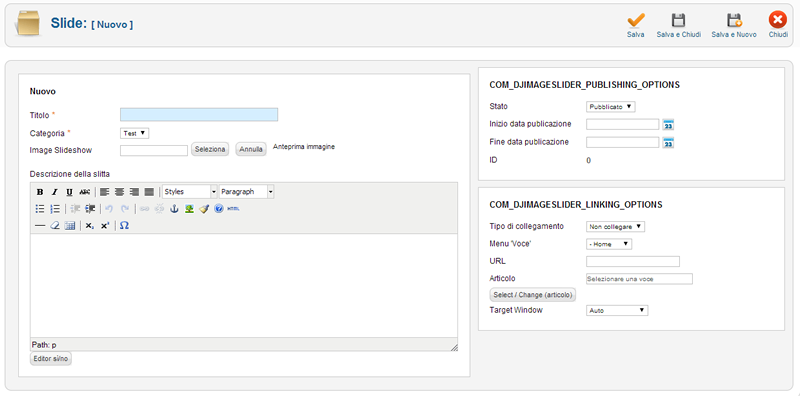Open the Styles dropdown in the editor

coord(190,192)
